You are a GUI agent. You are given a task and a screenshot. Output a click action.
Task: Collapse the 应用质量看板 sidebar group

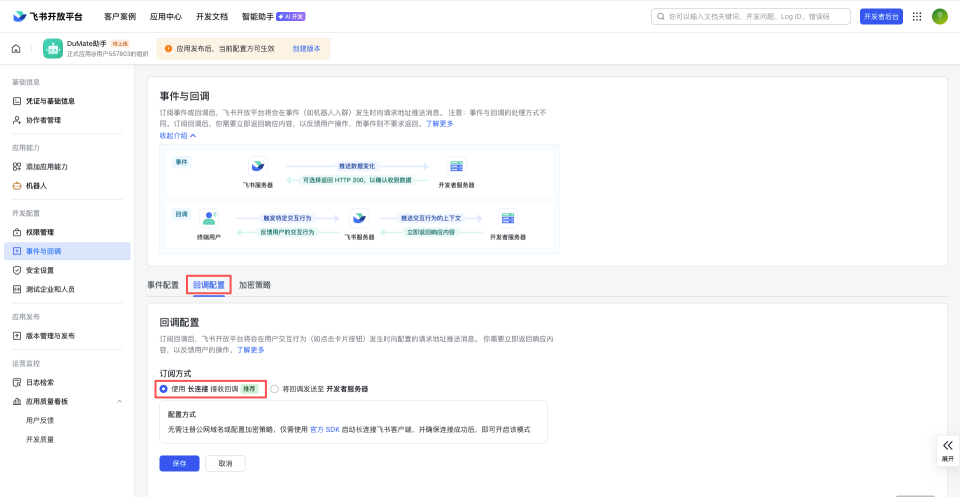click(120, 401)
